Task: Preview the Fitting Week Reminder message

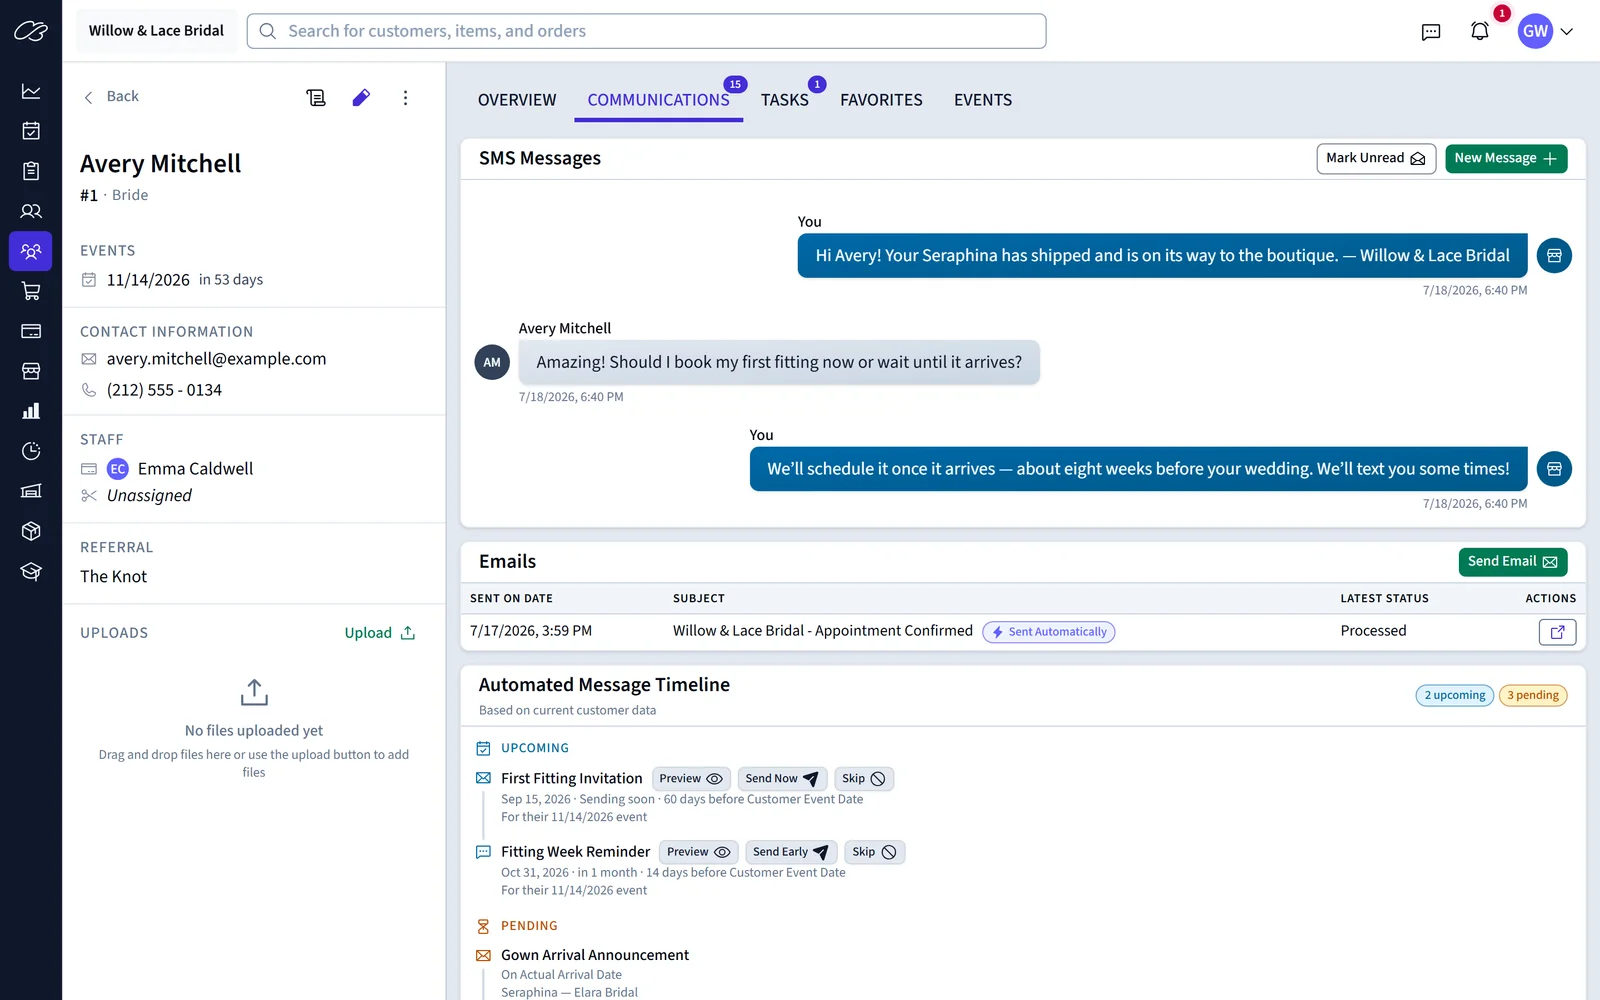Action: [x=699, y=852]
